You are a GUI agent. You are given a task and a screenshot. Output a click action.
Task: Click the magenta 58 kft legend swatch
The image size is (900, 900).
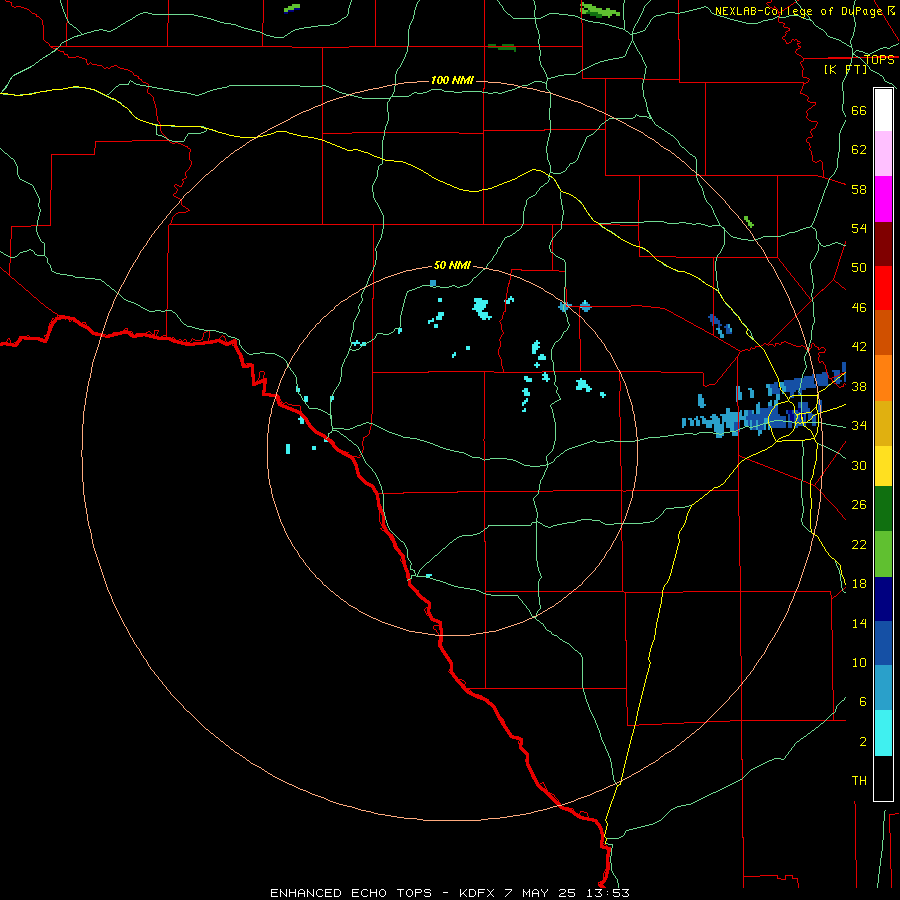[x=883, y=199]
